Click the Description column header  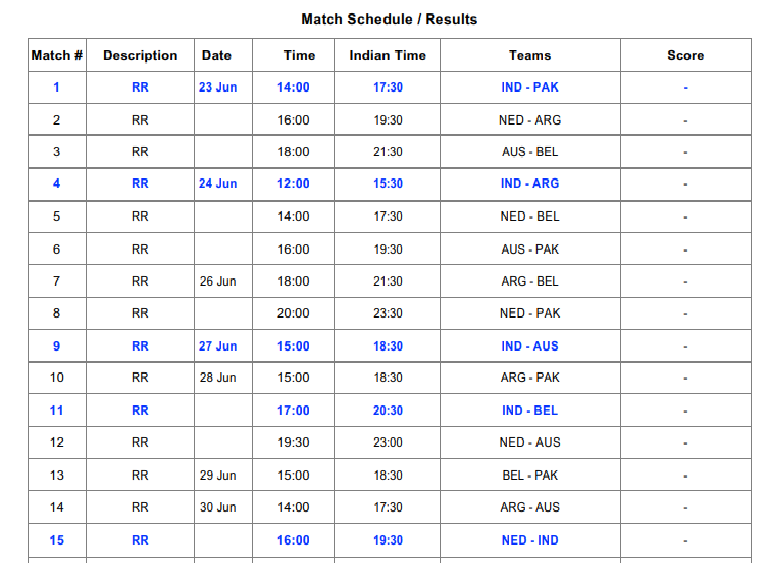tap(140, 56)
